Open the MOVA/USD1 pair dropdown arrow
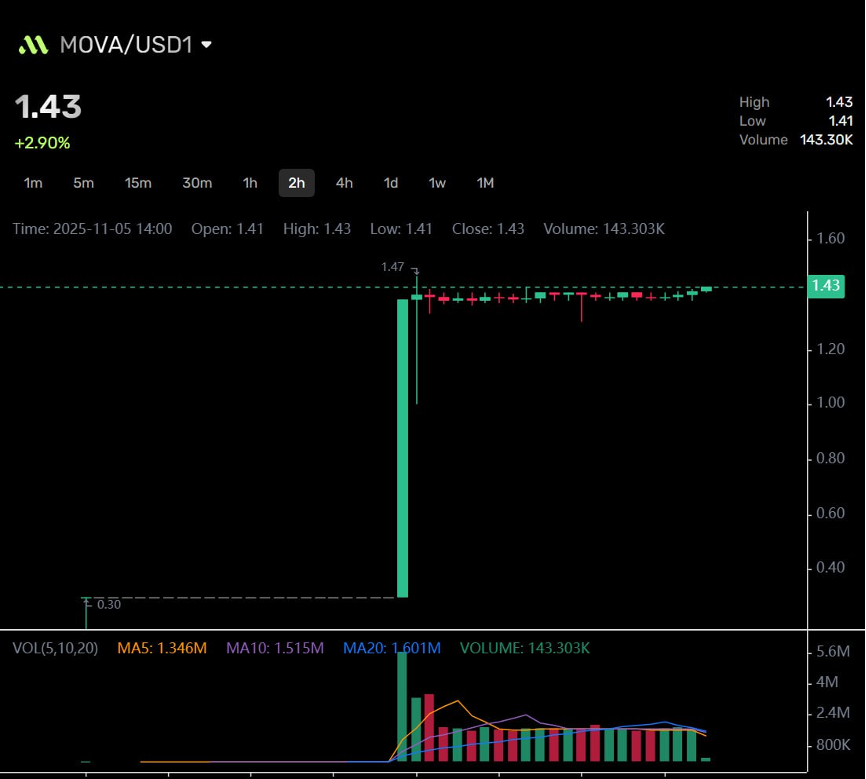This screenshot has width=866, height=779. (207, 45)
